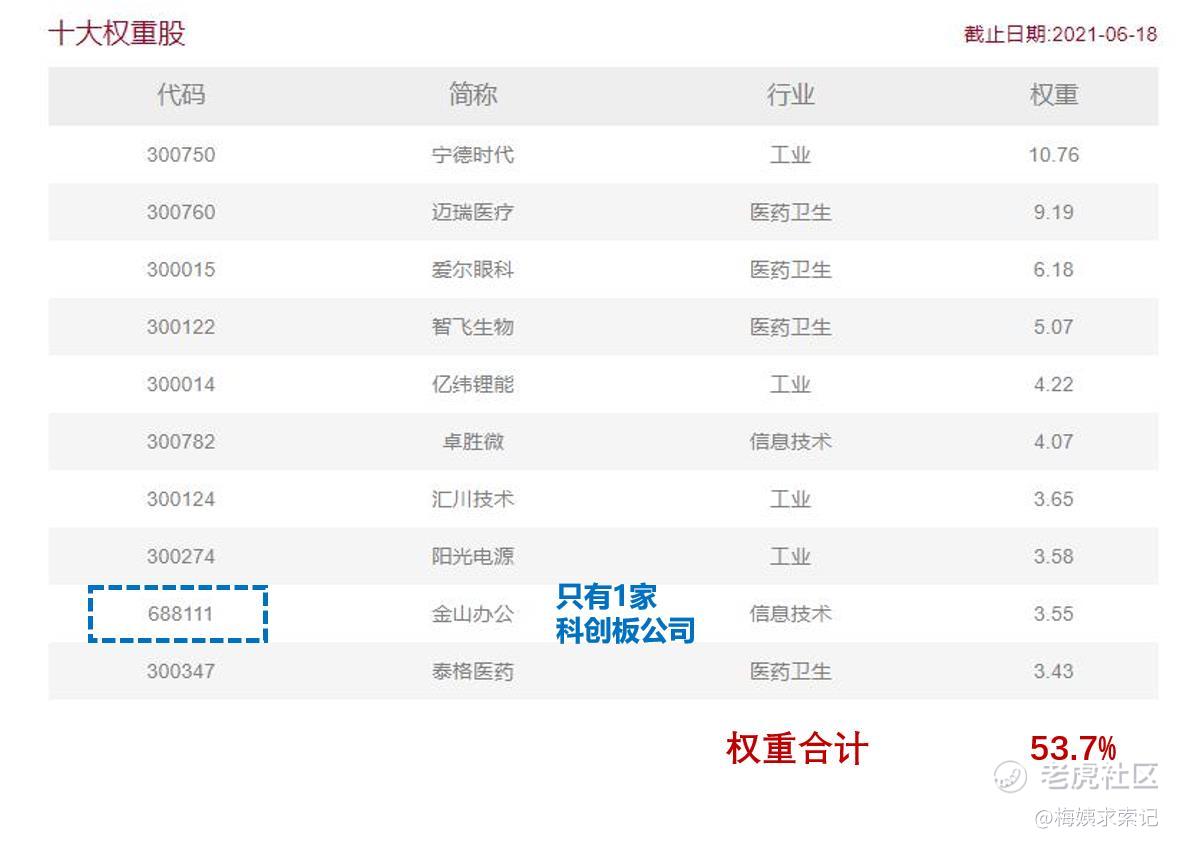Click the weight value 3.58
1181x844 pixels.
[1054, 557]
